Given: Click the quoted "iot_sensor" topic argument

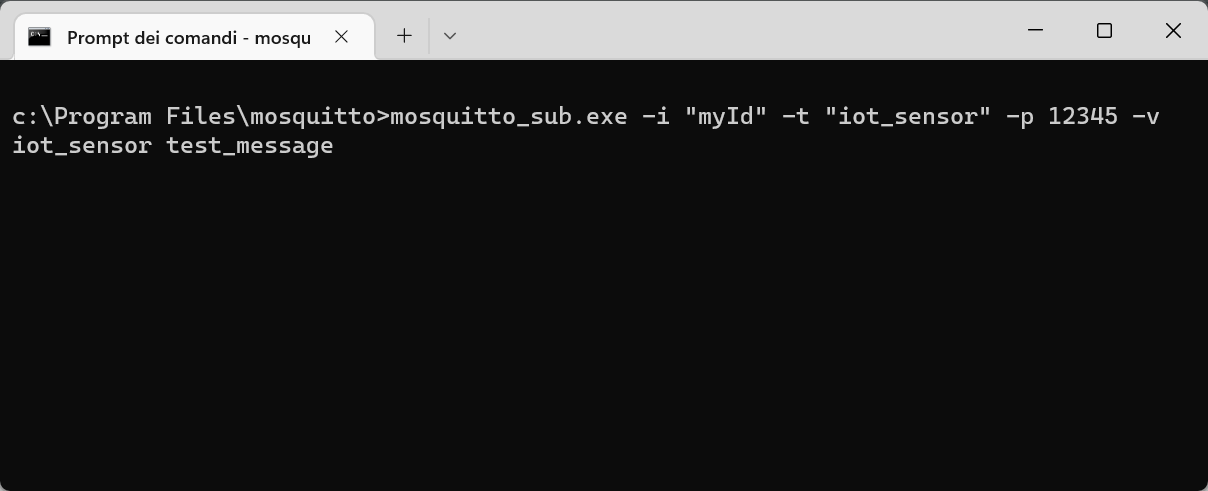Looking at the screenshot, I should tap(907, 117).
